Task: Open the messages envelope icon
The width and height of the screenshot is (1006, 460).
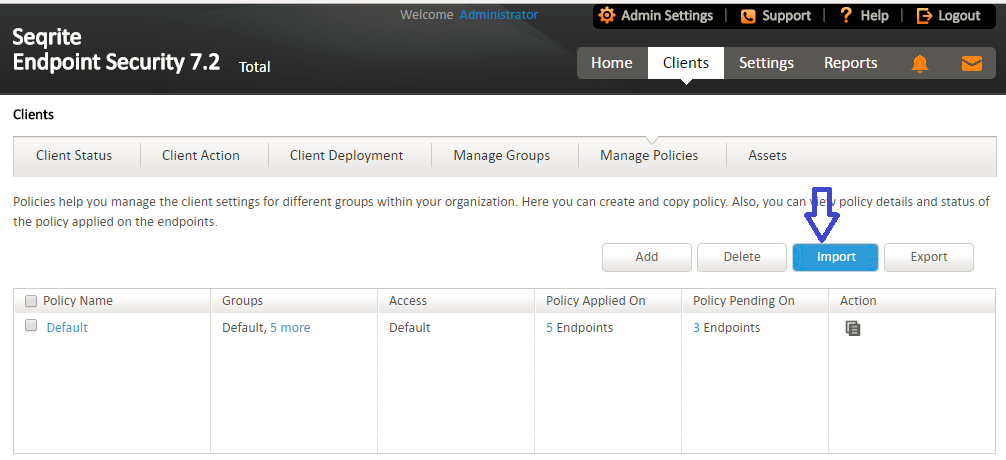Action: [971, 63]
